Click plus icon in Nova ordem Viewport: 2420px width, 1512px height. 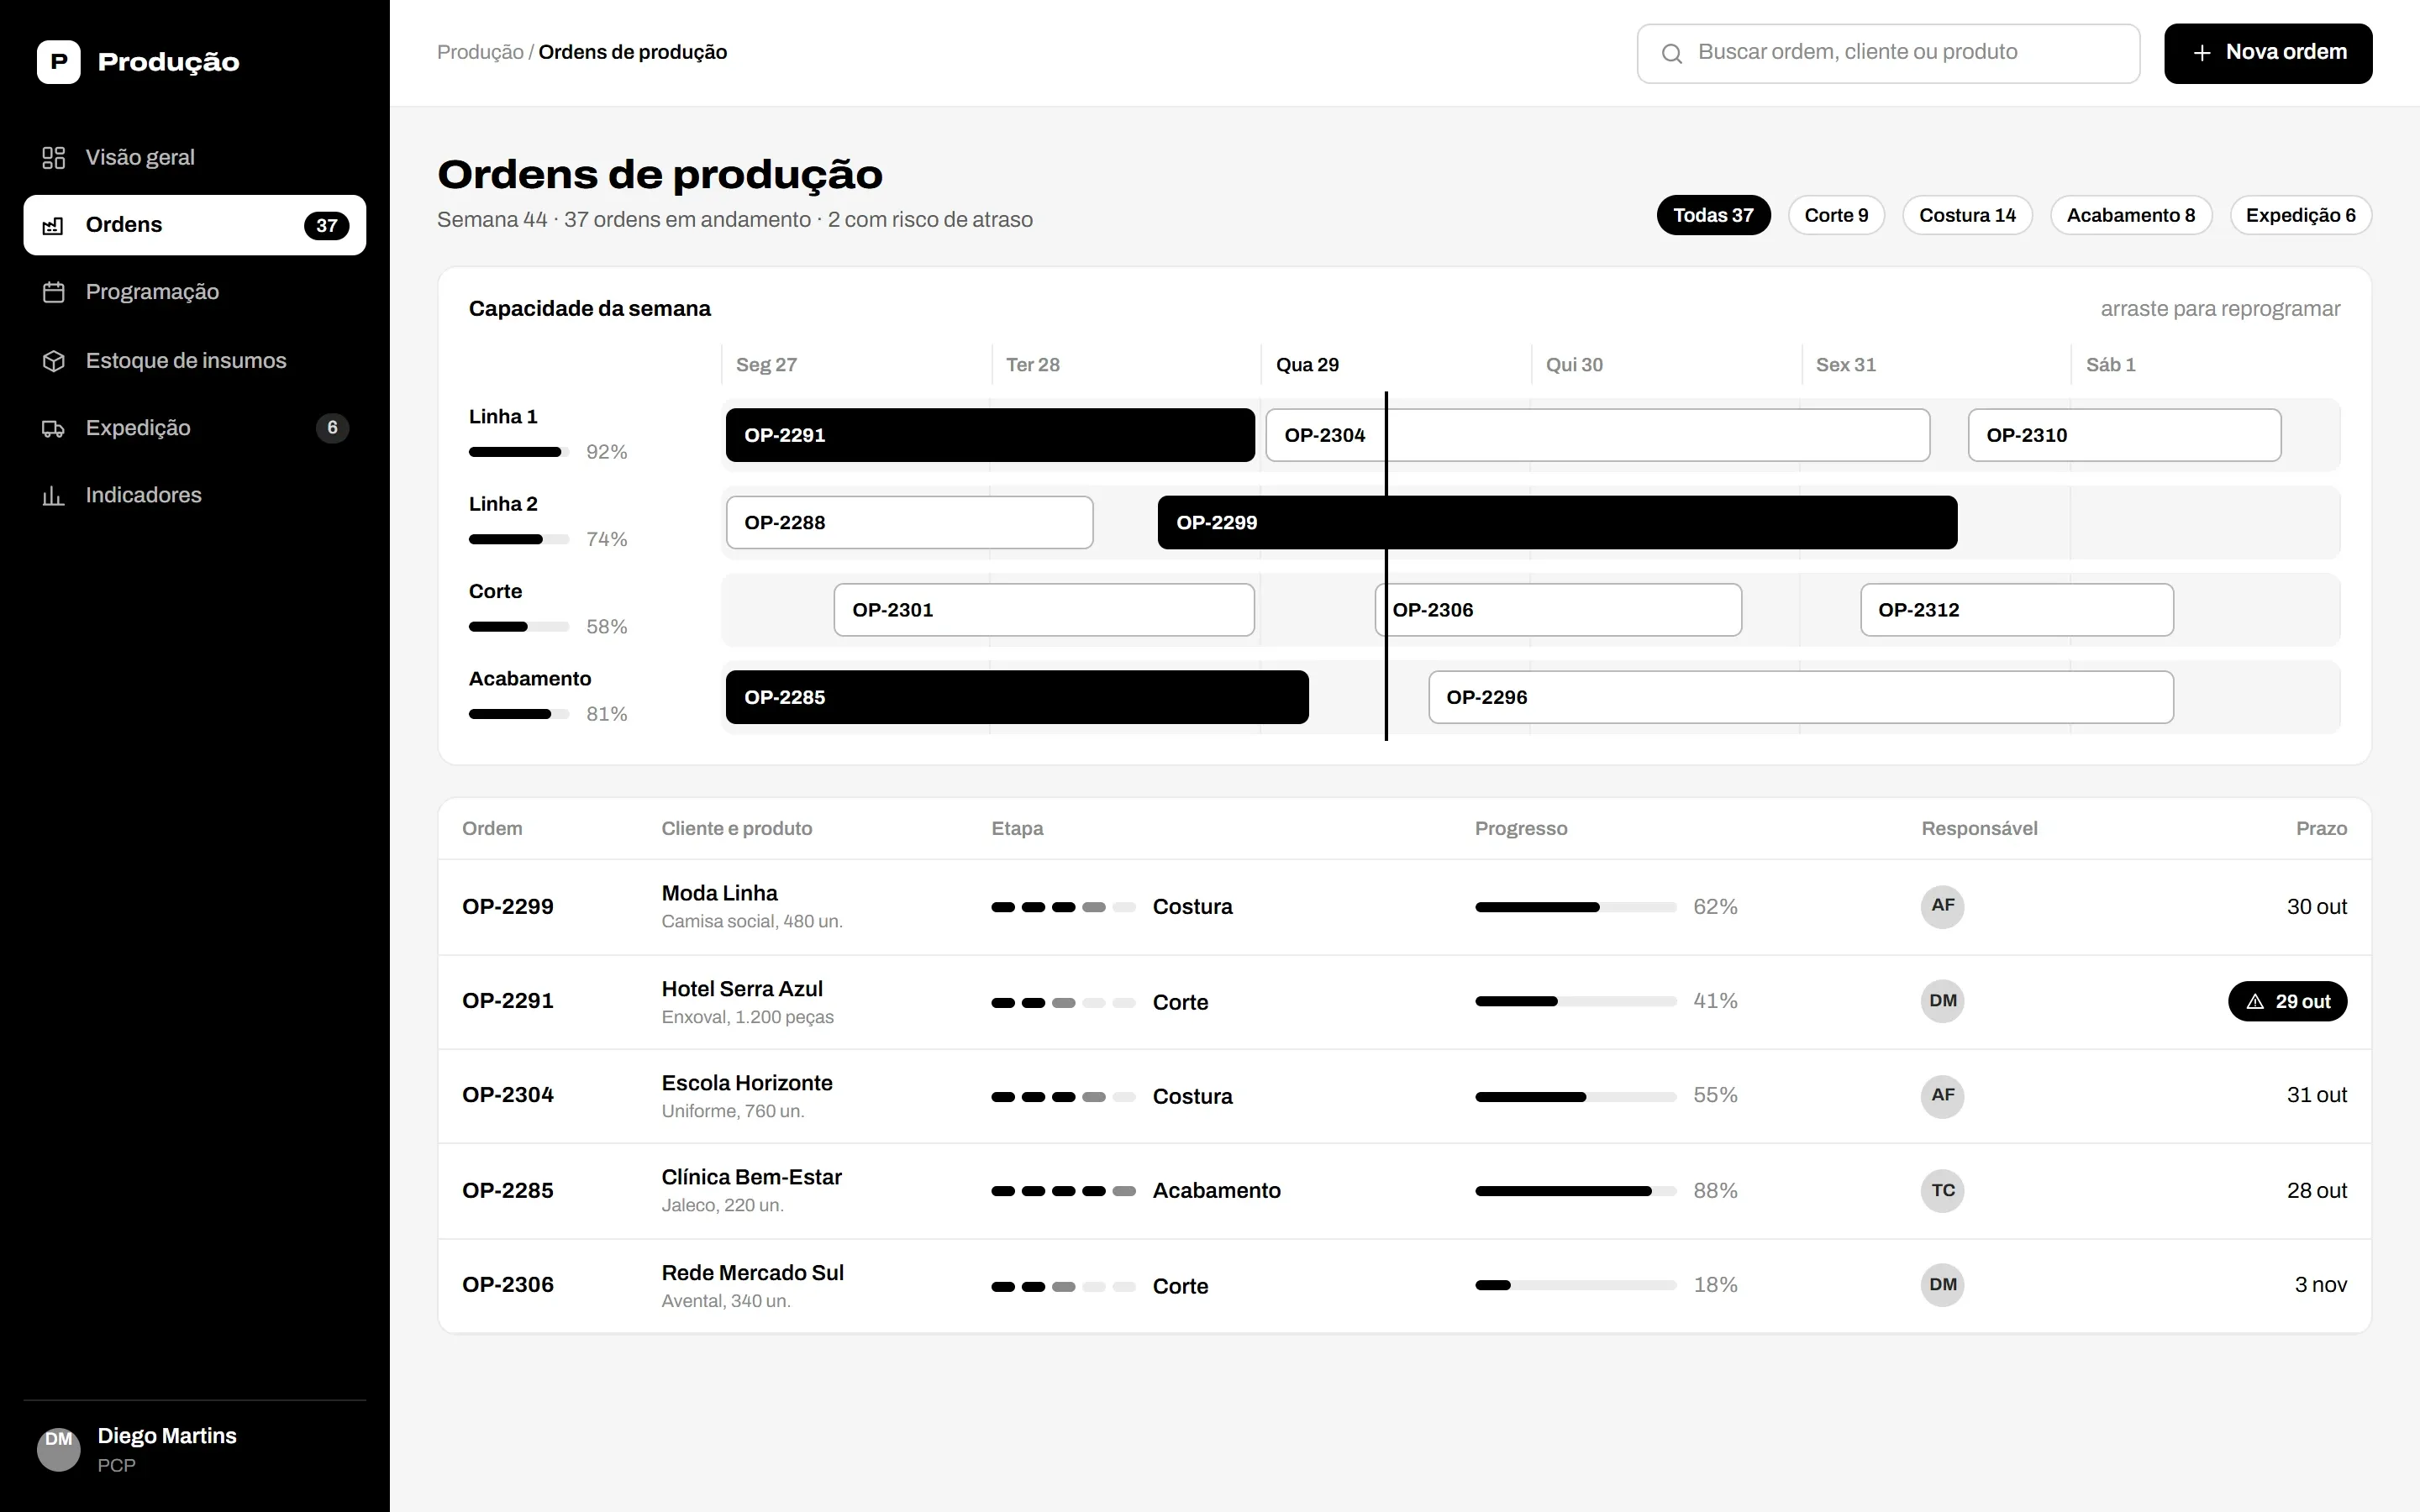(x=2202, y=53)
